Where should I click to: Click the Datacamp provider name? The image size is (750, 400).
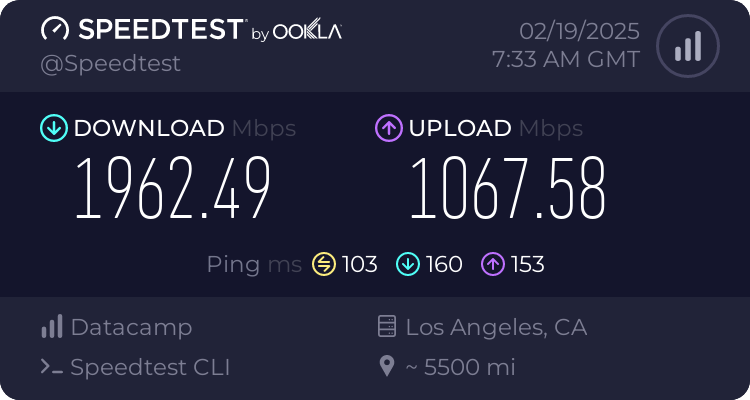pos(131,327)
